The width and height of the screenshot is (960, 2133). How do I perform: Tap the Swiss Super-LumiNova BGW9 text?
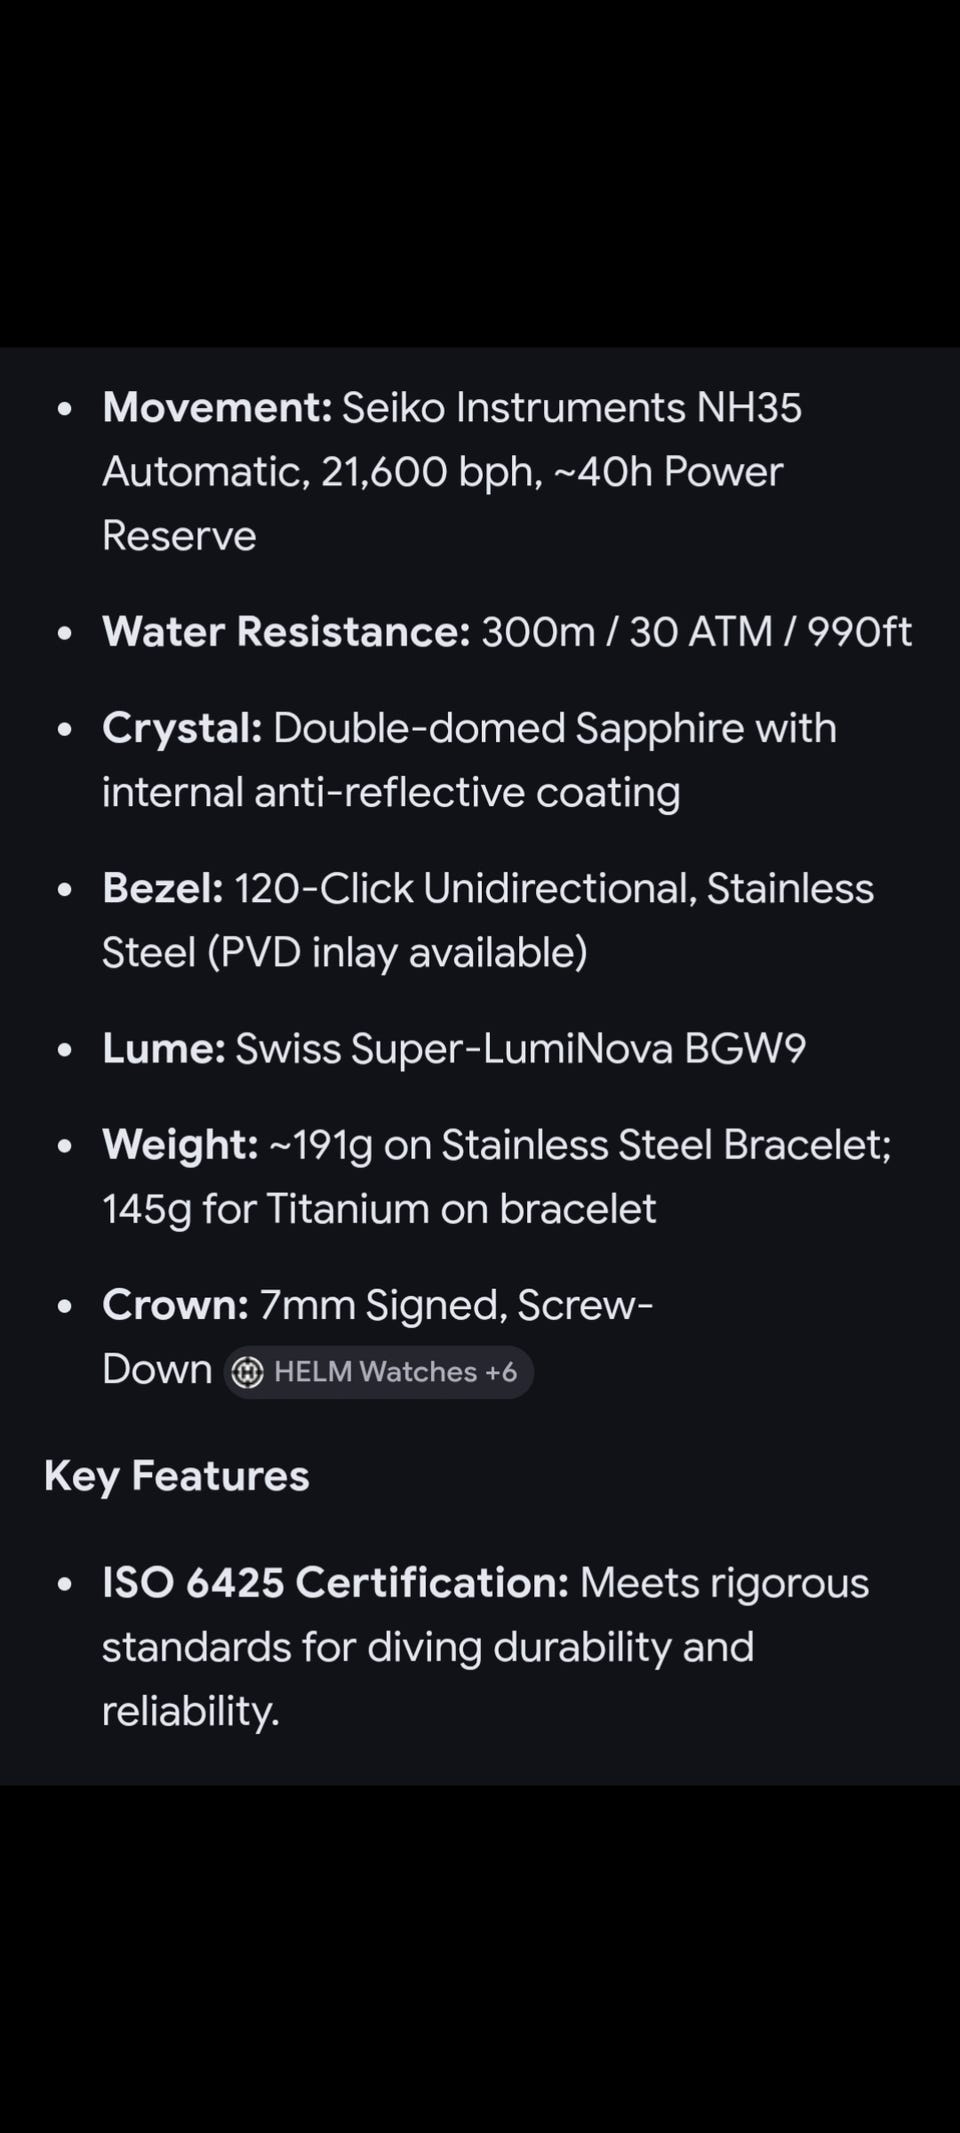point(520,1049)
